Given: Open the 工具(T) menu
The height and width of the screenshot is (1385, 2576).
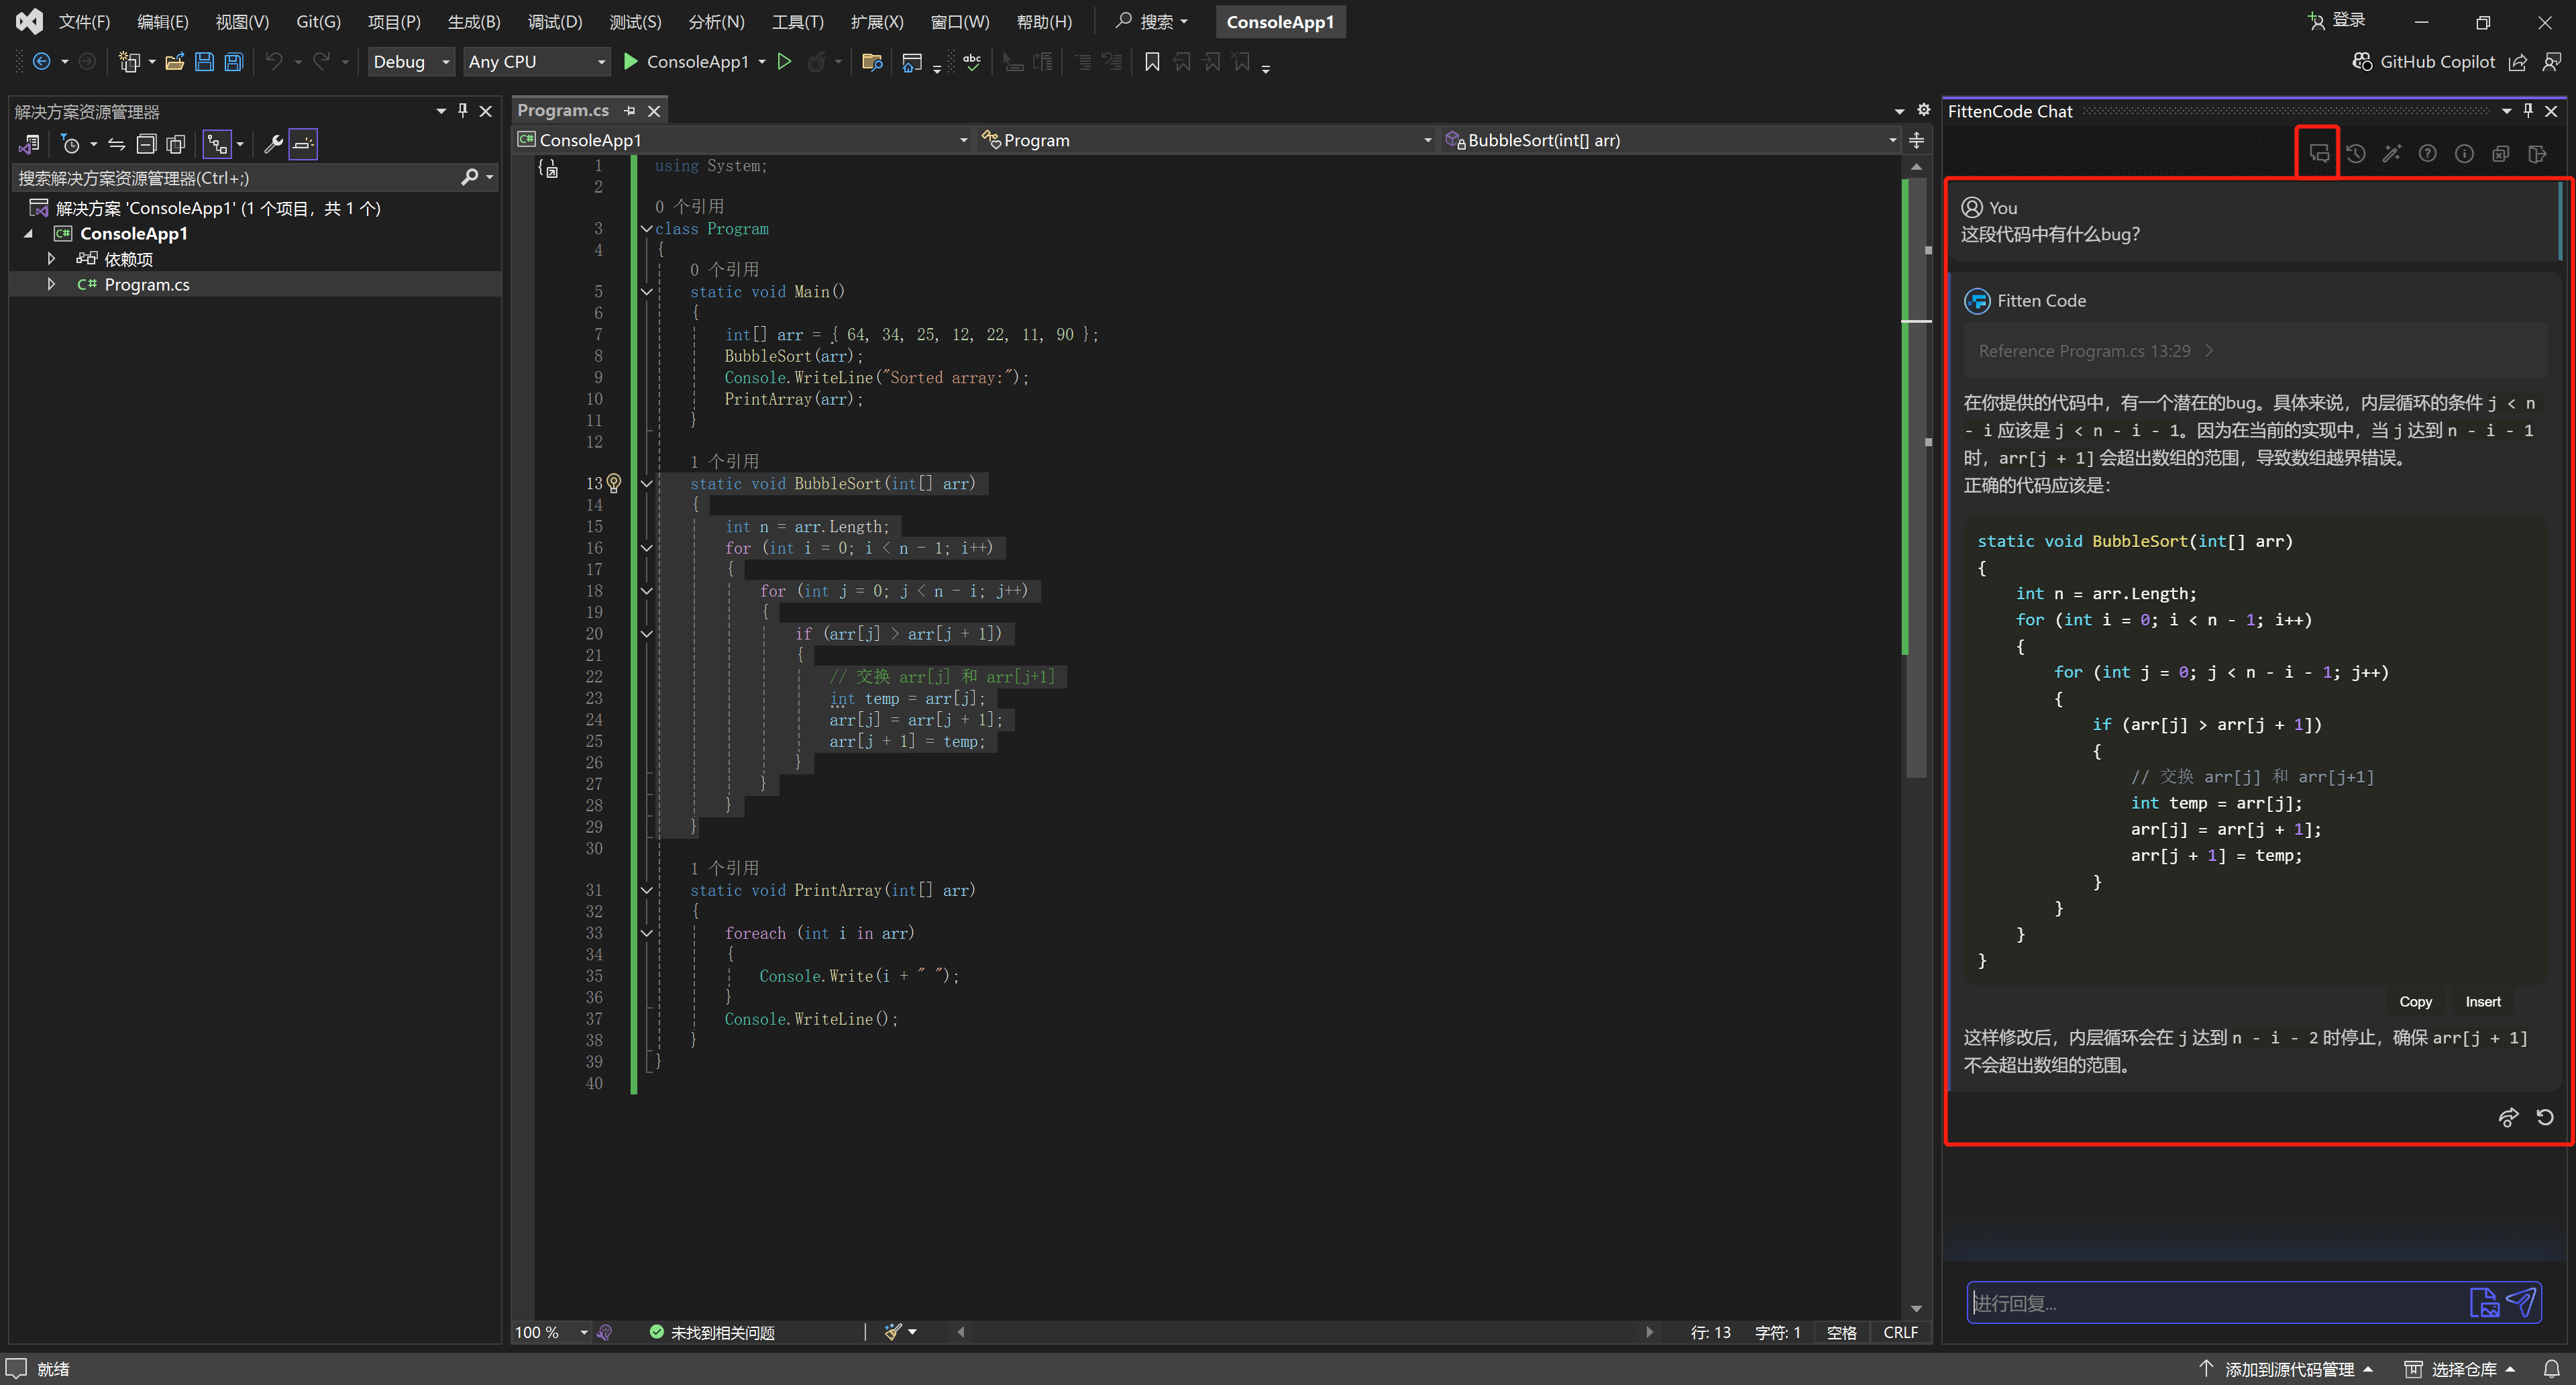Looking at the screenshot, I should point(797,22).
